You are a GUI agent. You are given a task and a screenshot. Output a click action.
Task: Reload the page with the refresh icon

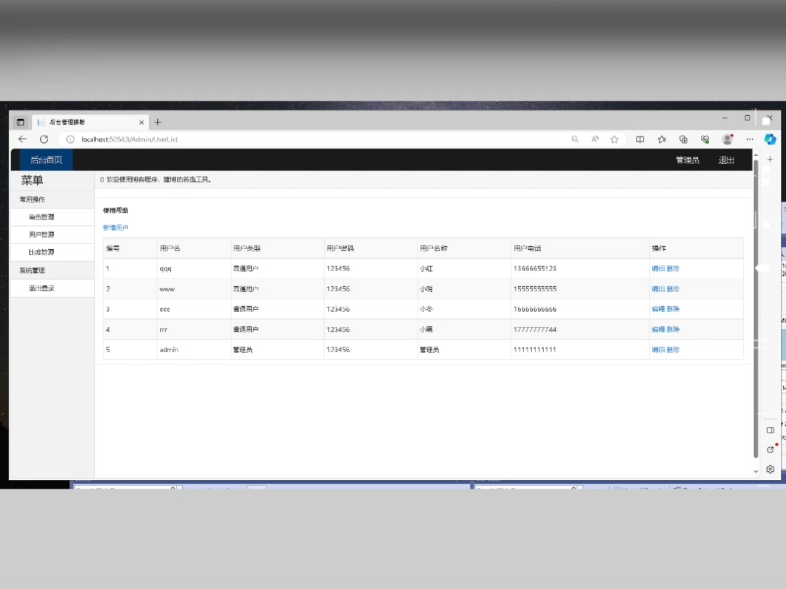pyautogui.click(x=44, y=139)
